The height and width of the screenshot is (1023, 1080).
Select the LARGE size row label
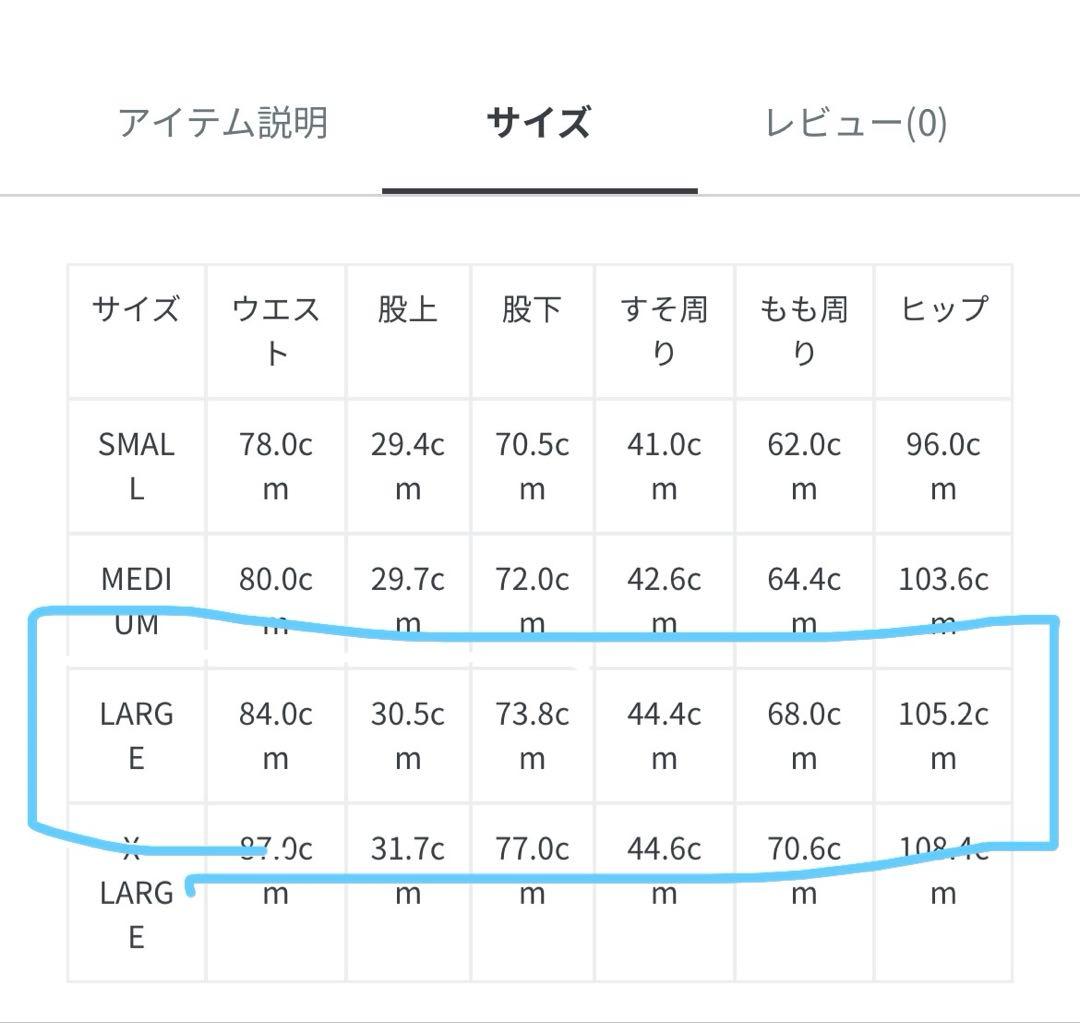(136, 736)
